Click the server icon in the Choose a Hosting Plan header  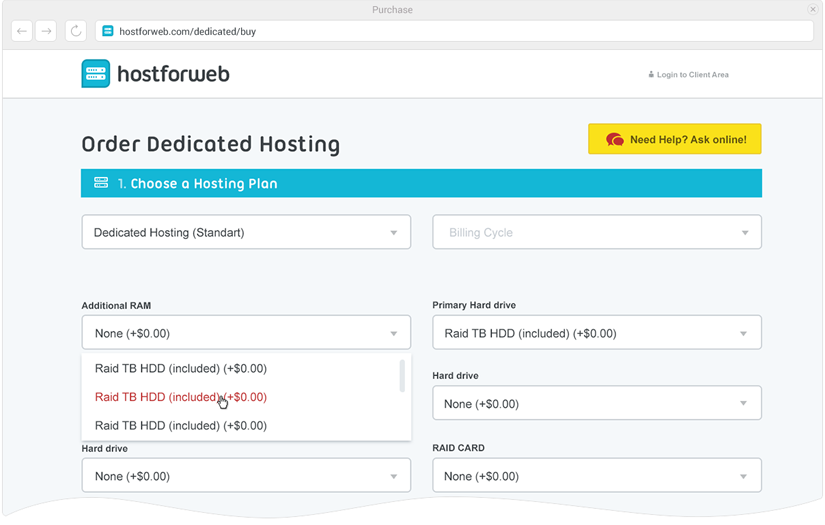click(101, 183)
